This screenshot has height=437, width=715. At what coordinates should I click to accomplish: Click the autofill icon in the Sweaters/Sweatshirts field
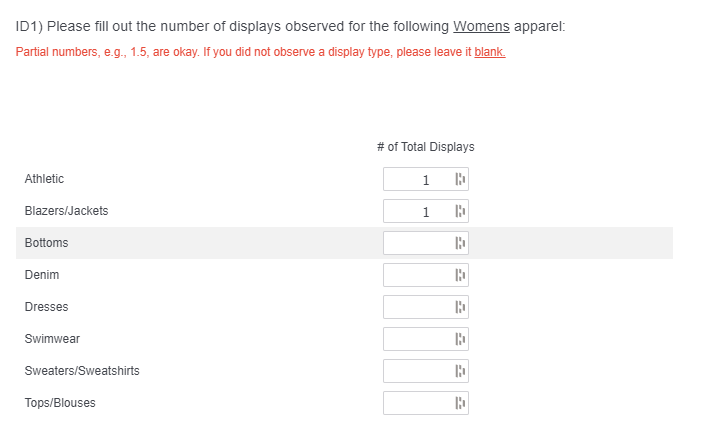460,372
